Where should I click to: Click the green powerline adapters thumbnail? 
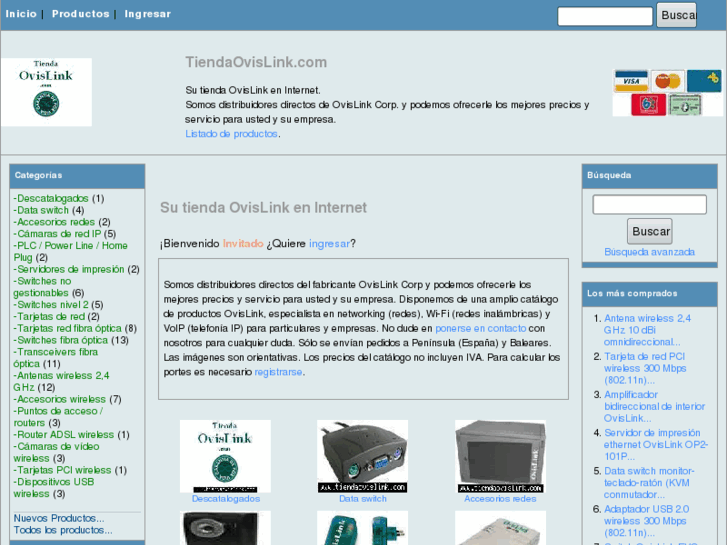click(x=363, y=528)
